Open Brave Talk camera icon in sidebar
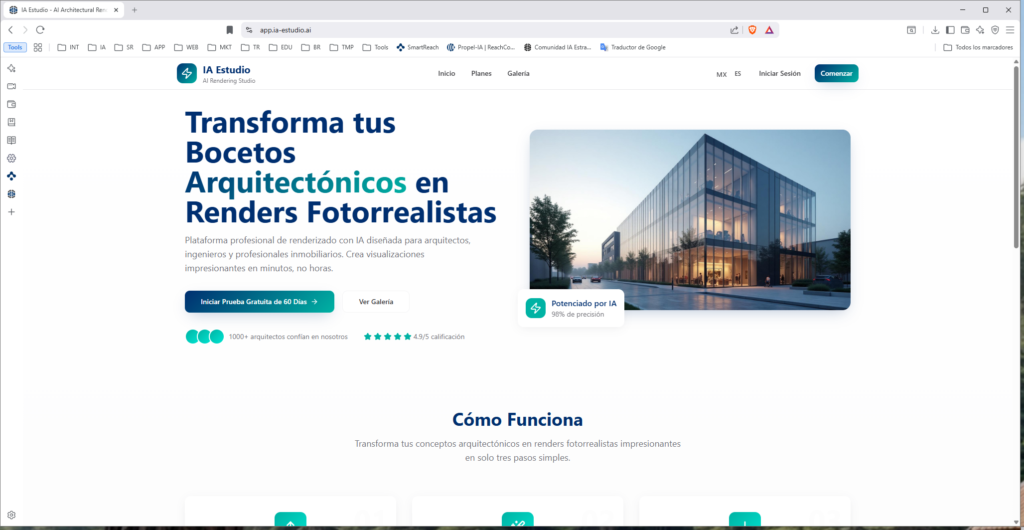The height and width of the screenshot is (530, 1024). coord(12,86)
